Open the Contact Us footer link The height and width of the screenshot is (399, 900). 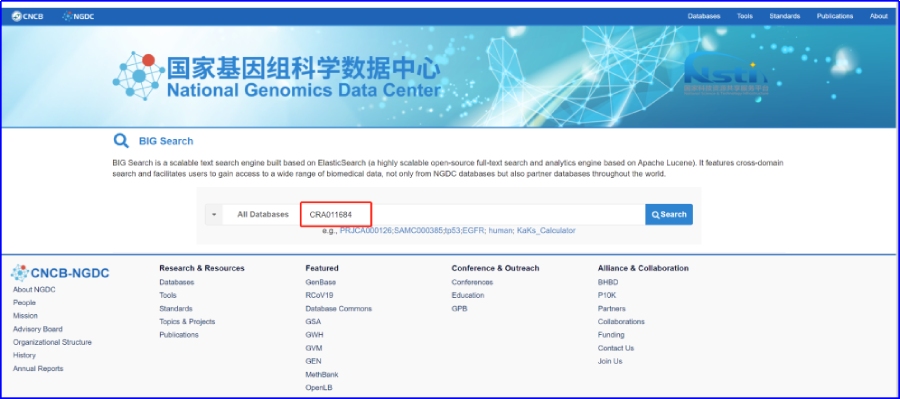coord(616,348)
